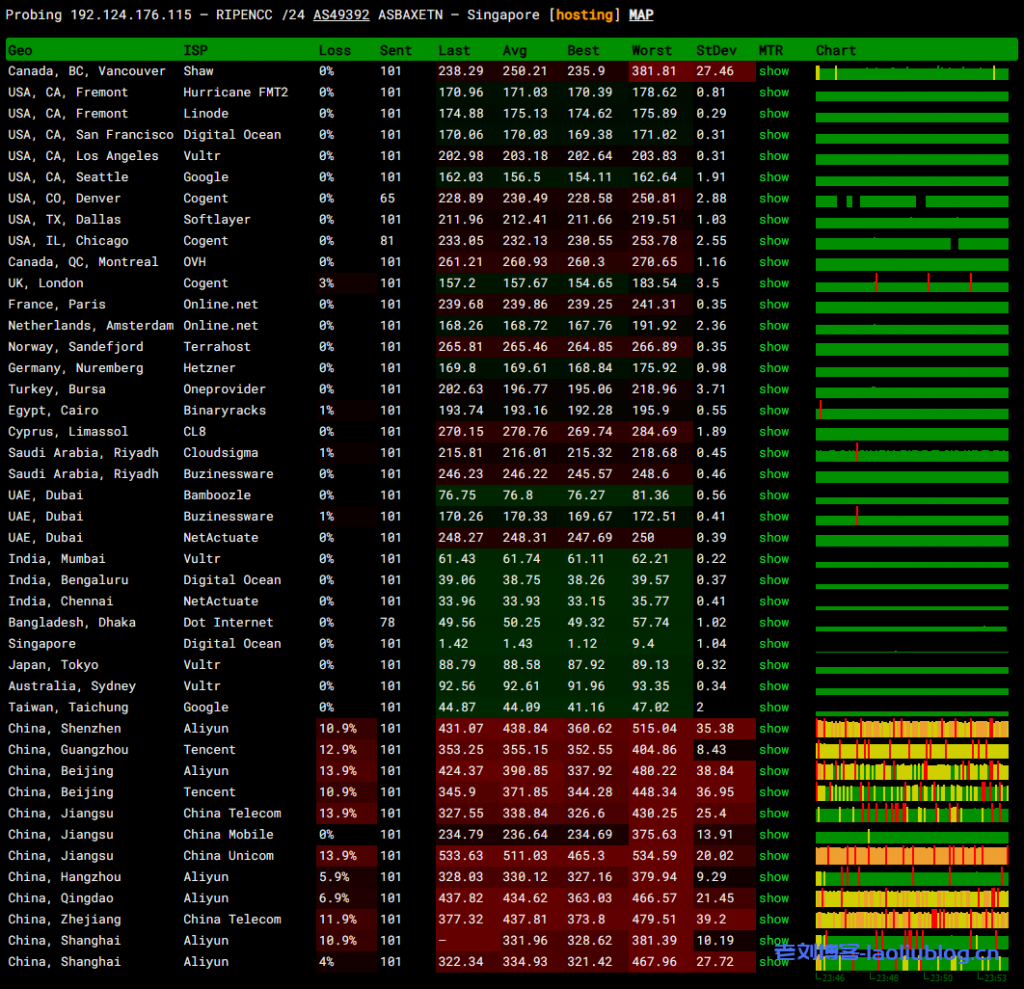Click the ISP column header
This screenshot has width=1024, height=989.
click(196, 50)
